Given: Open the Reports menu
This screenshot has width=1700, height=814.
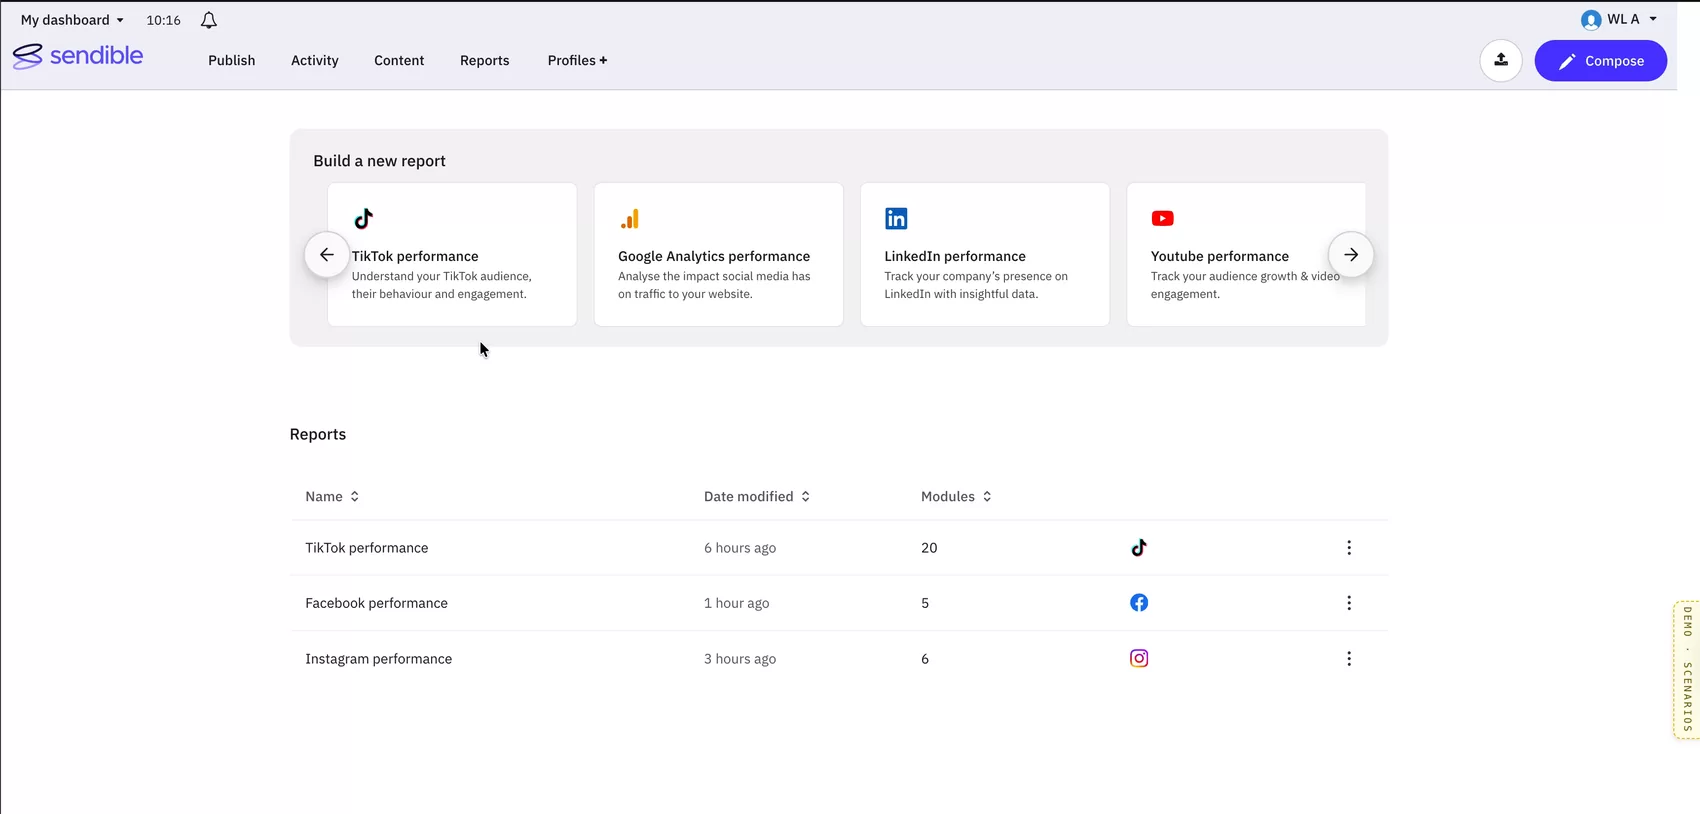Looking at the screenshot, I should point(485,60).
